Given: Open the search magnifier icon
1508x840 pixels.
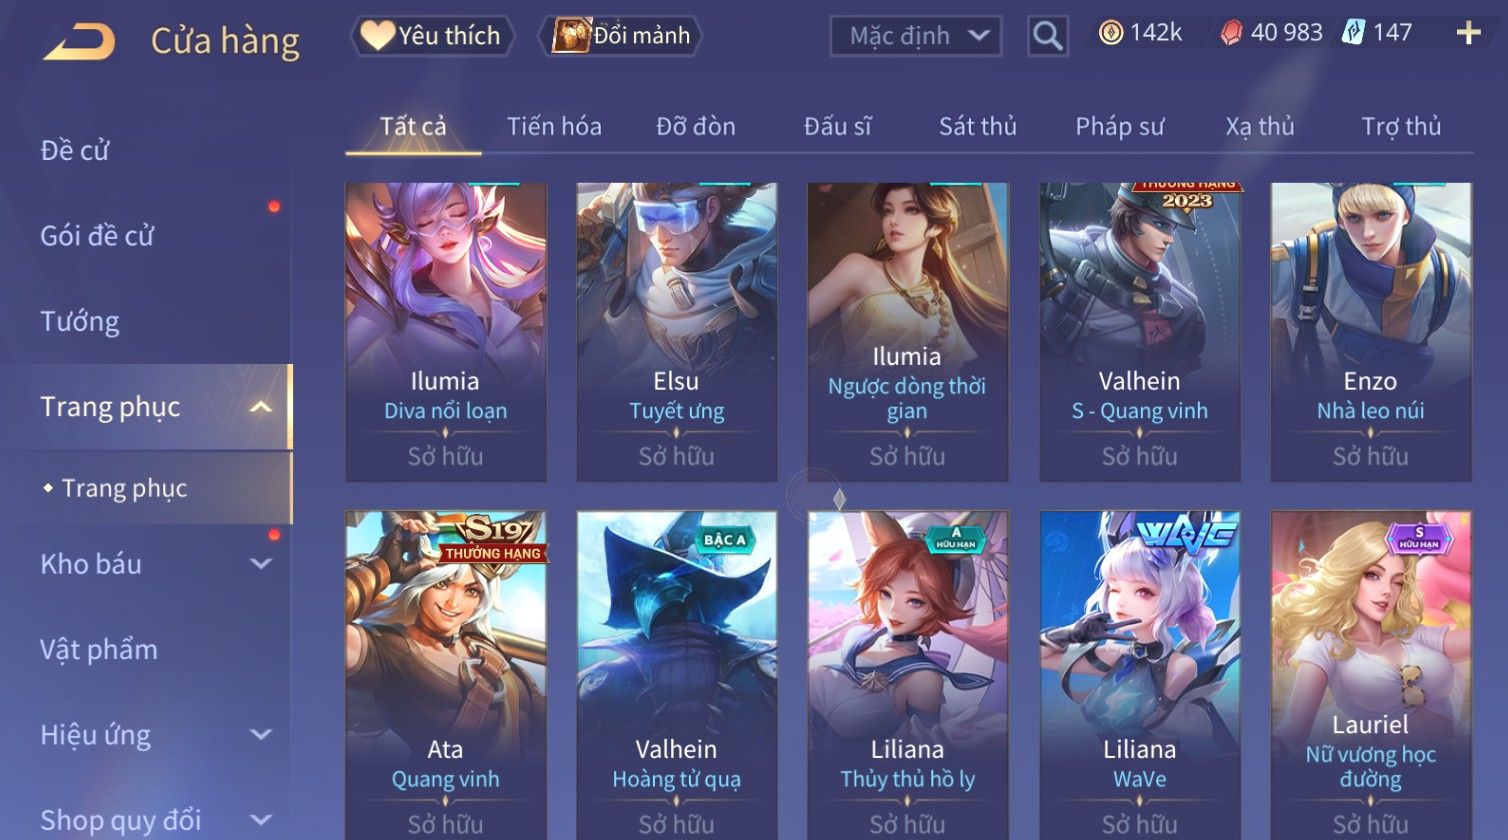Looking at the screenshot, I should (x=1047, y=36).
